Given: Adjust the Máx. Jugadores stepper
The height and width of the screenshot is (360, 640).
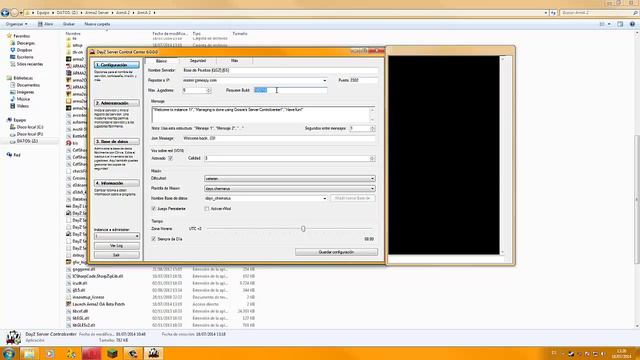Looking at the screenshot, I should point(209,90).
